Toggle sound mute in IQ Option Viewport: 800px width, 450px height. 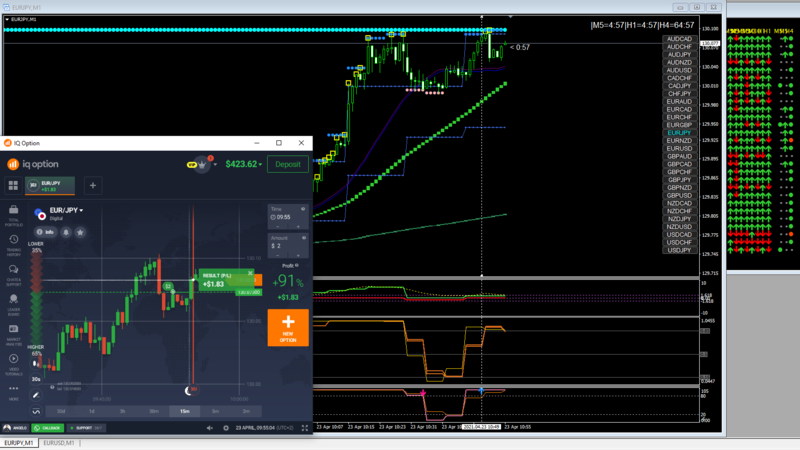point(210,428)
